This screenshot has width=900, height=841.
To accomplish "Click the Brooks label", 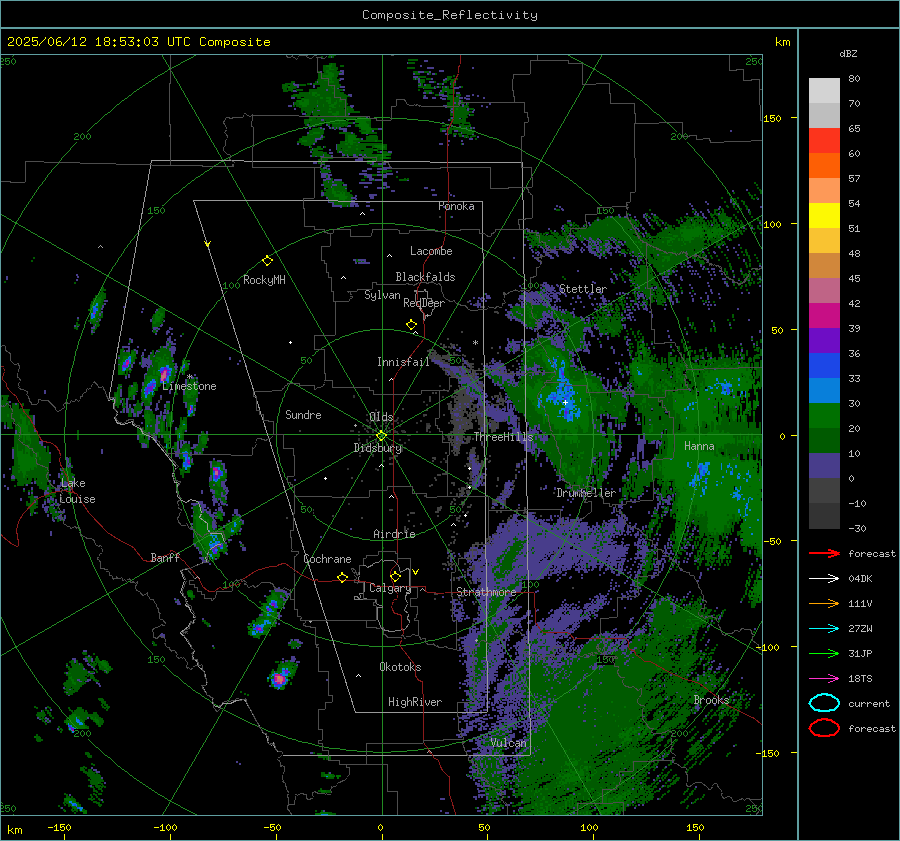I will [x=711, y=700].
